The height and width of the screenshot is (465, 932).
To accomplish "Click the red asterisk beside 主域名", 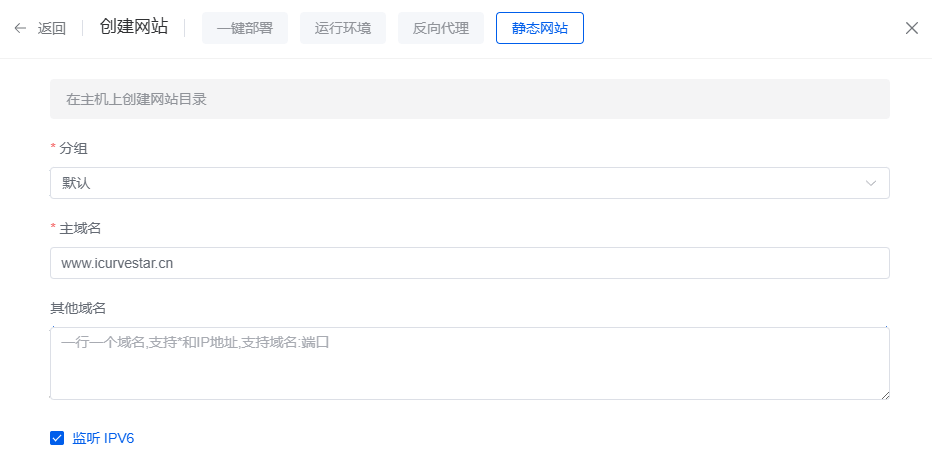I will point(53,228).
